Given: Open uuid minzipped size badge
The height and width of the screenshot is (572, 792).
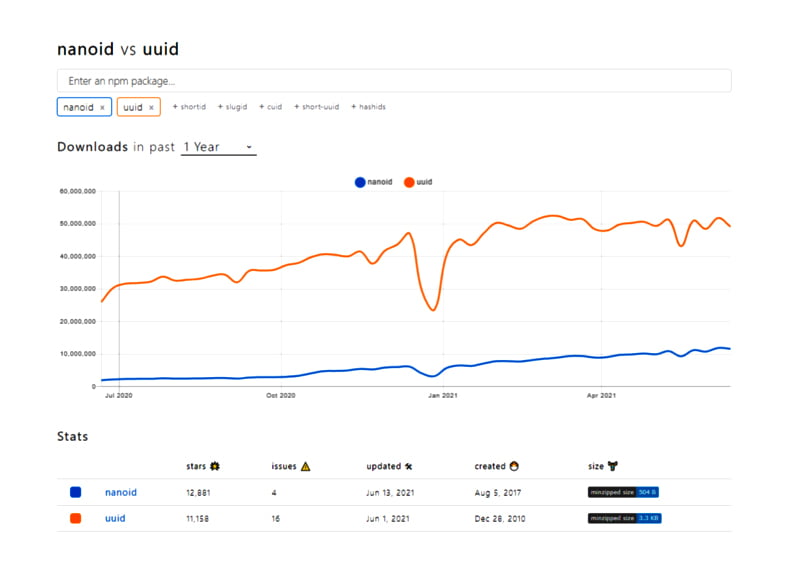Looking at the screenshot, I should click(624, 518).
